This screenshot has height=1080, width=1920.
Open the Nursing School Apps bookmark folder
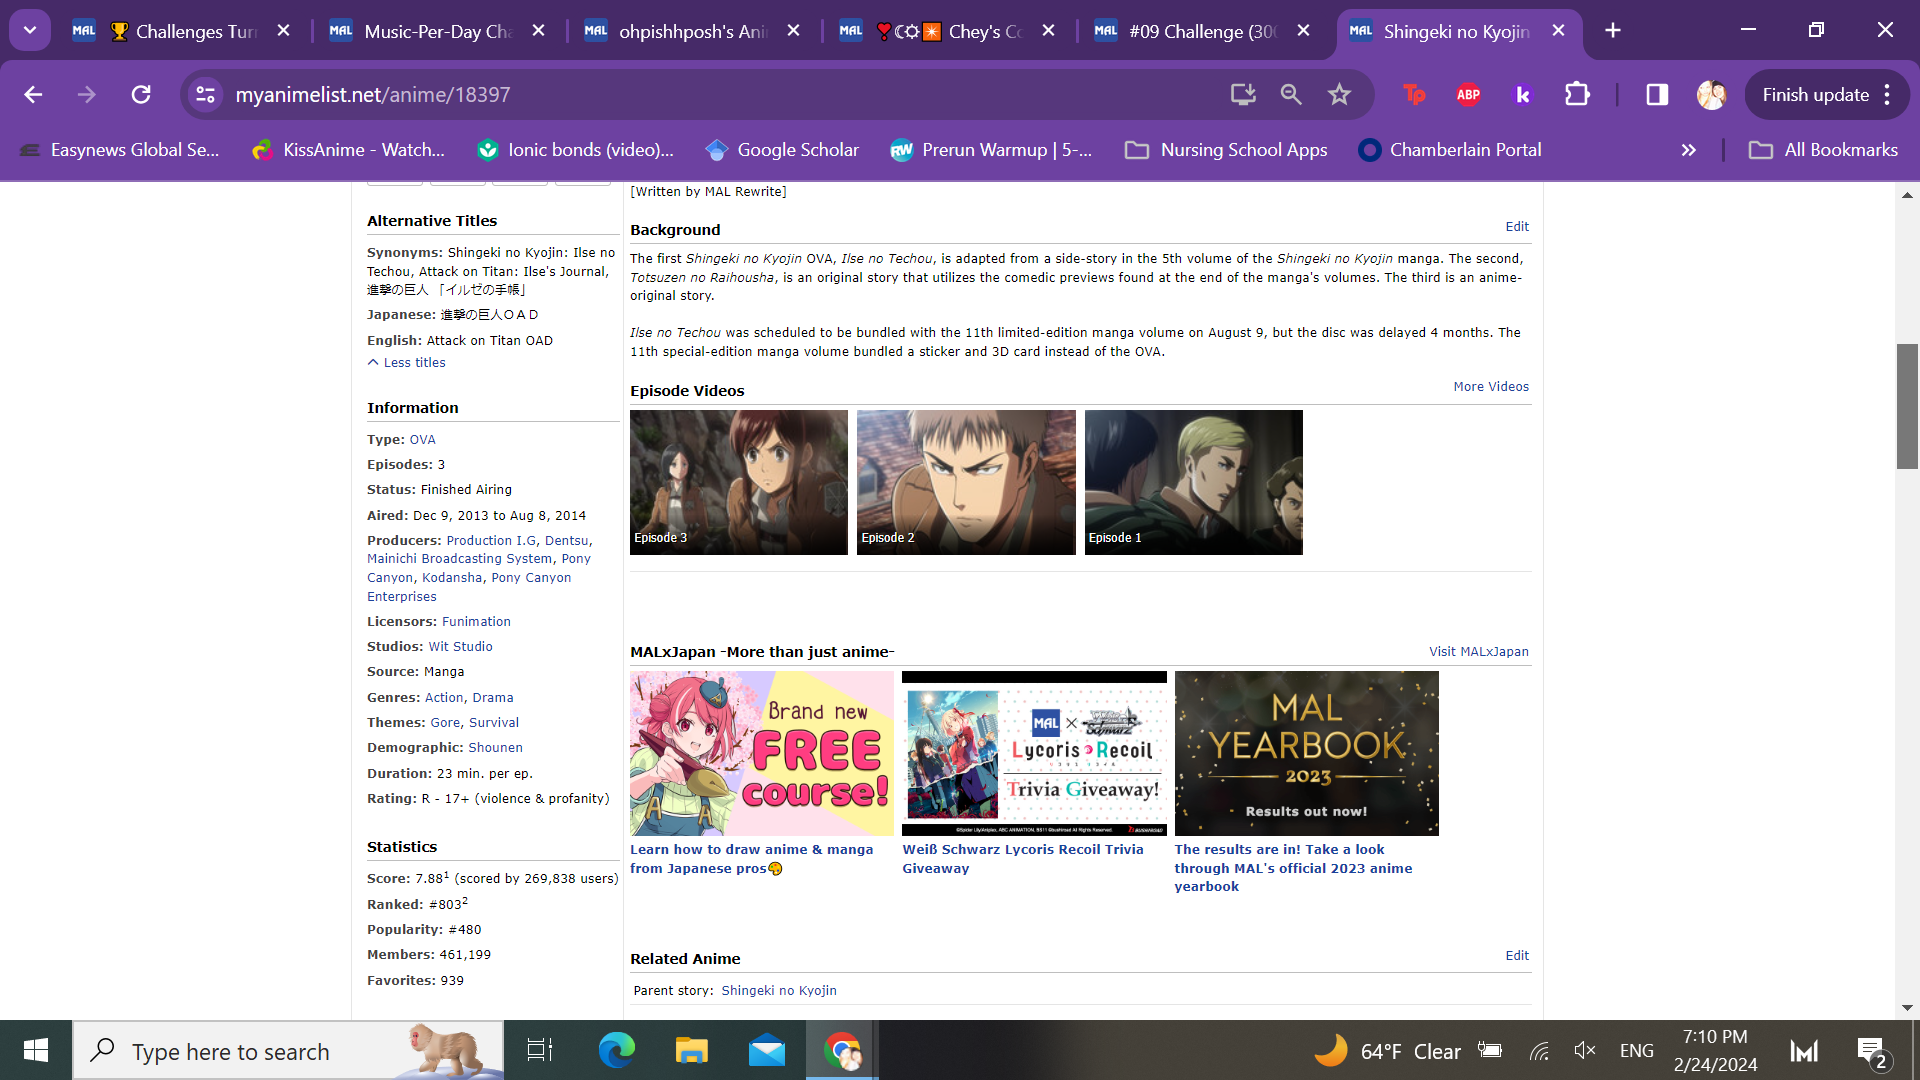1226,150
